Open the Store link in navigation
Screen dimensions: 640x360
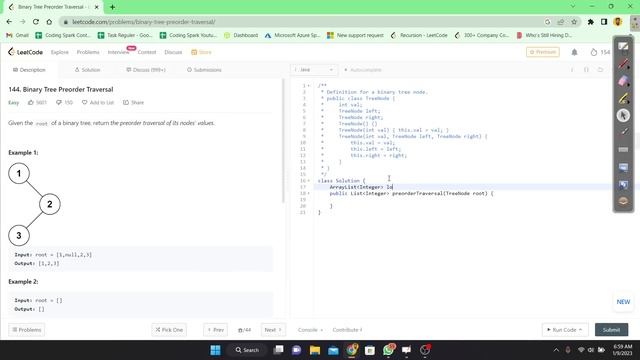(202, 52)
